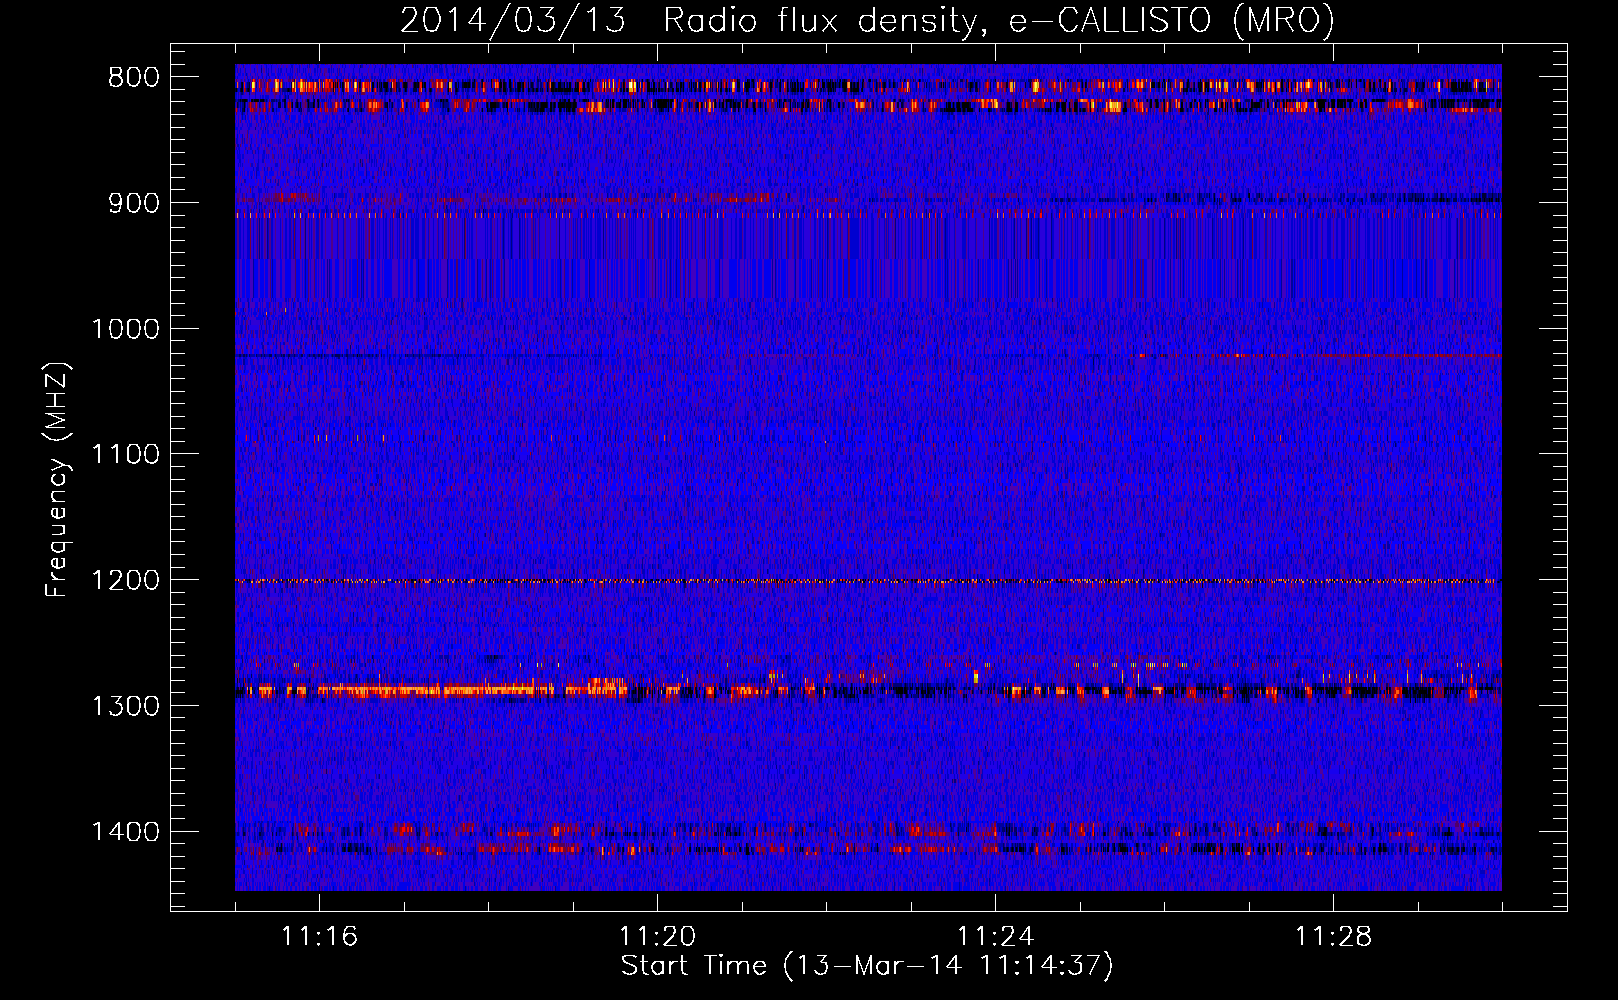1618x1000 pixels.
Task: Click the 11:20 time tick label
Action: click(657, 937)
